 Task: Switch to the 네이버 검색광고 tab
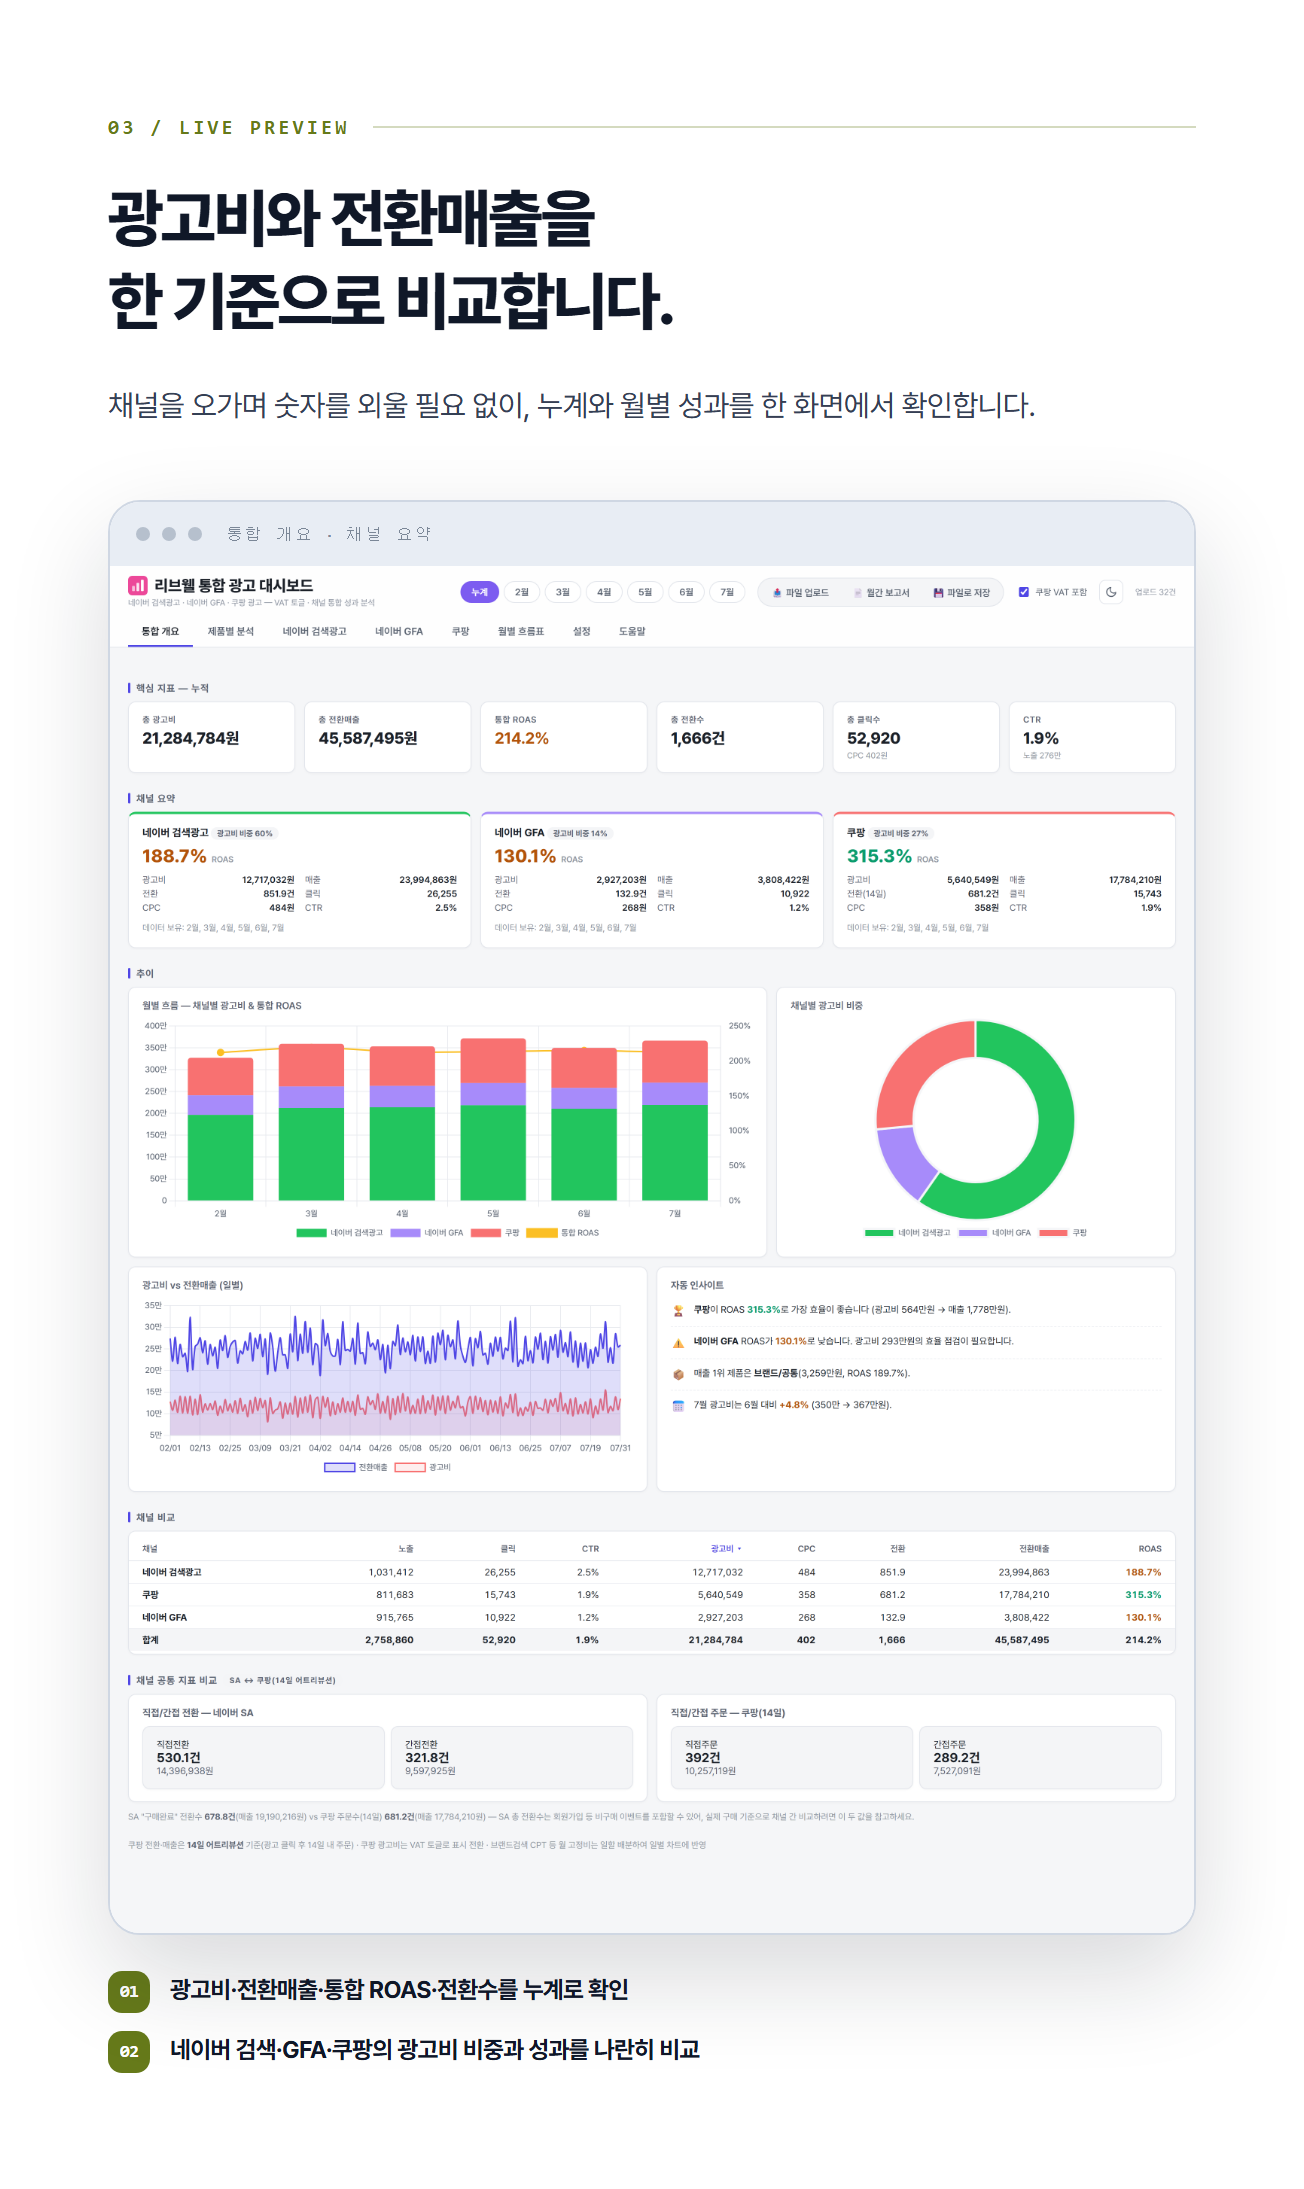pos(314,632)
